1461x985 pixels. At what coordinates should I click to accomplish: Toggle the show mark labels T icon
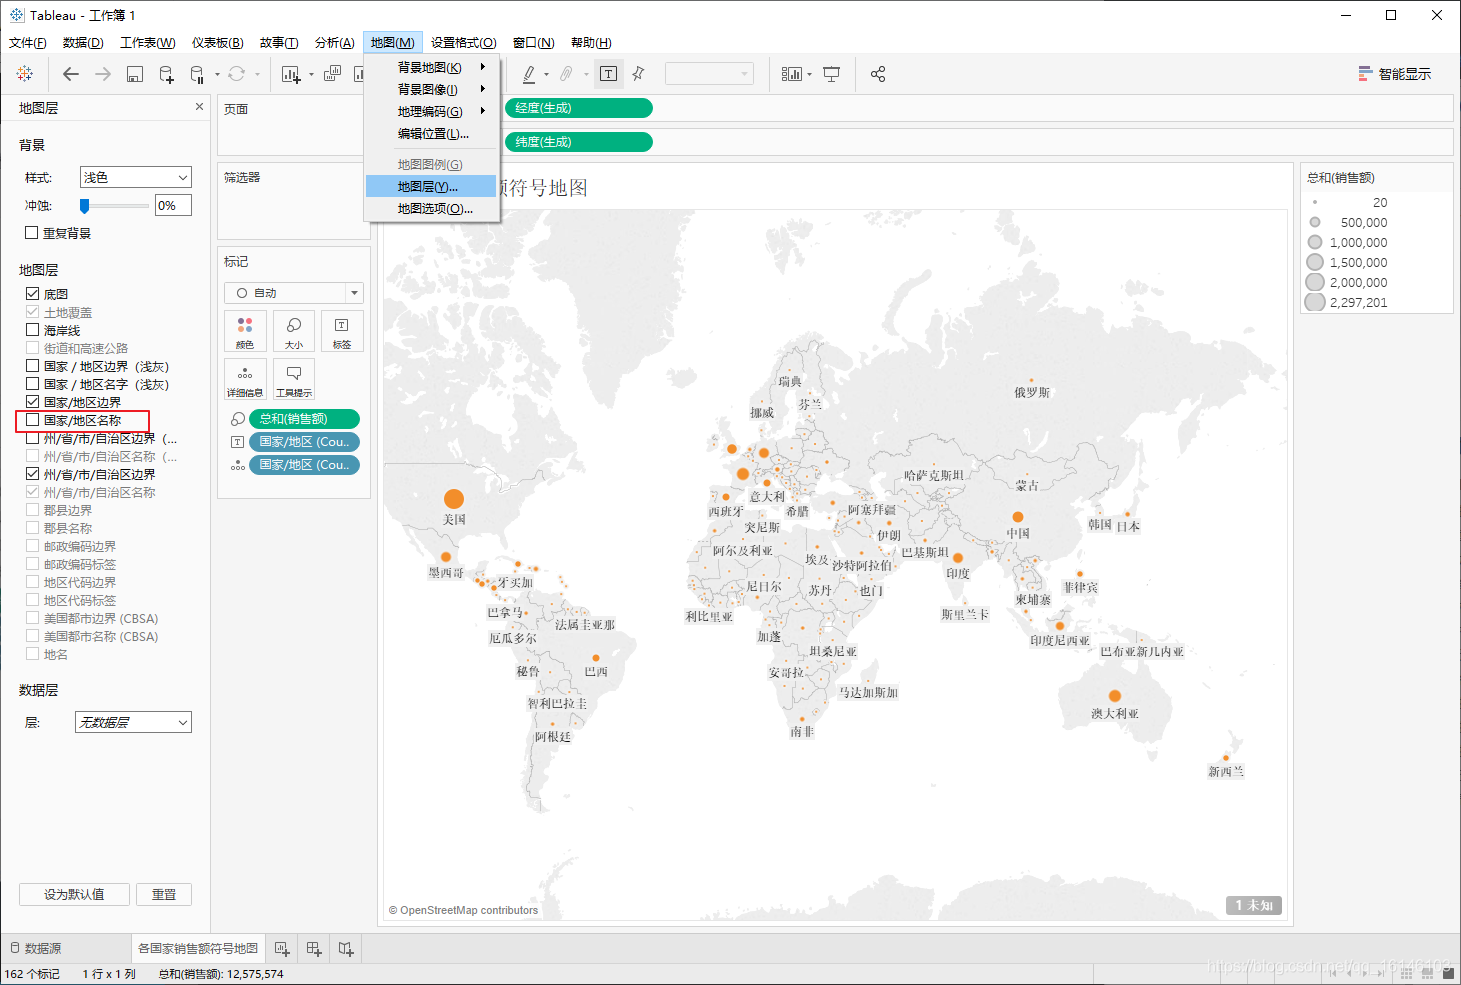tap(608, 74)
